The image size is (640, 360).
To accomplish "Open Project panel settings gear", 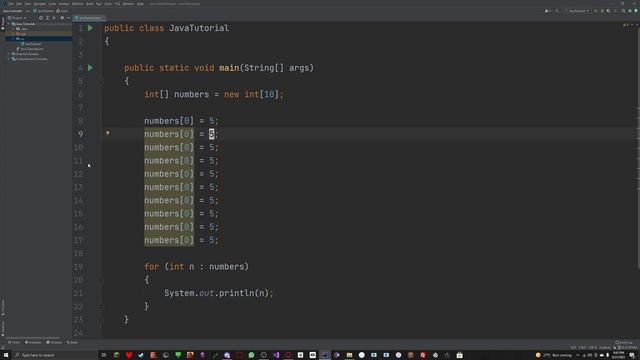I will [x=62, y=18].
